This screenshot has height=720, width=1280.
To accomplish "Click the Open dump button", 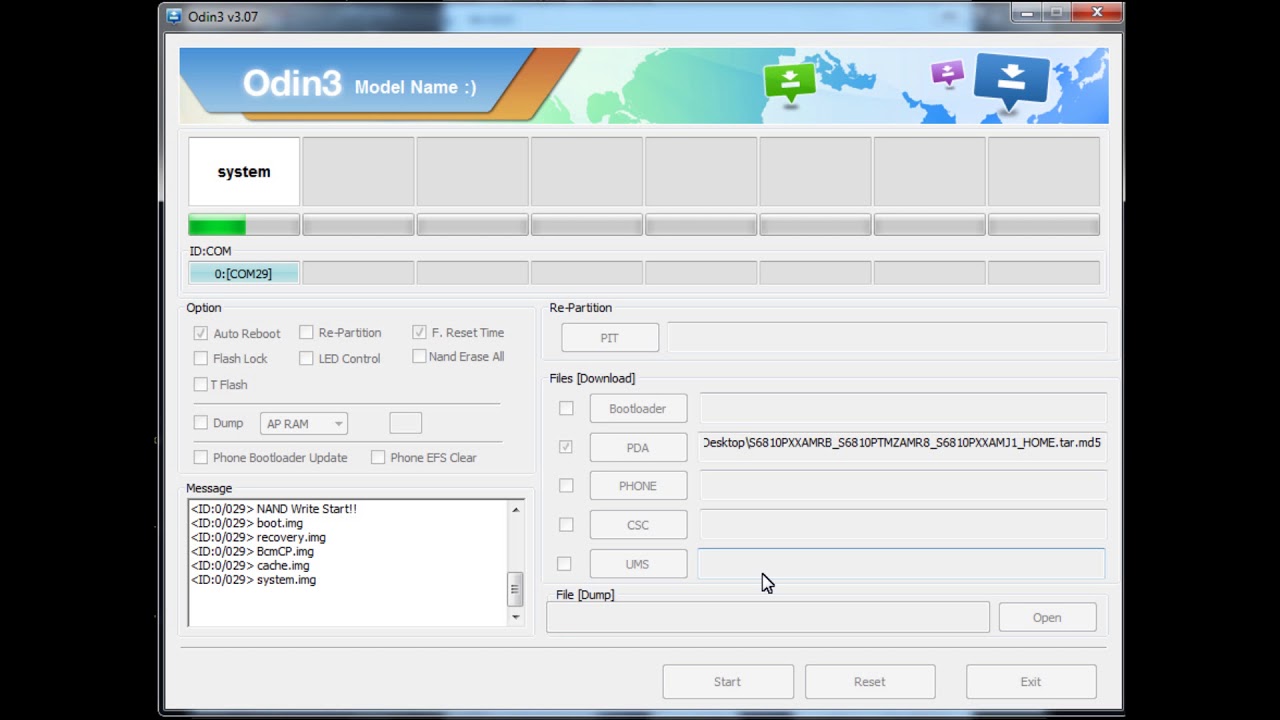I will tap(1047, 617).
